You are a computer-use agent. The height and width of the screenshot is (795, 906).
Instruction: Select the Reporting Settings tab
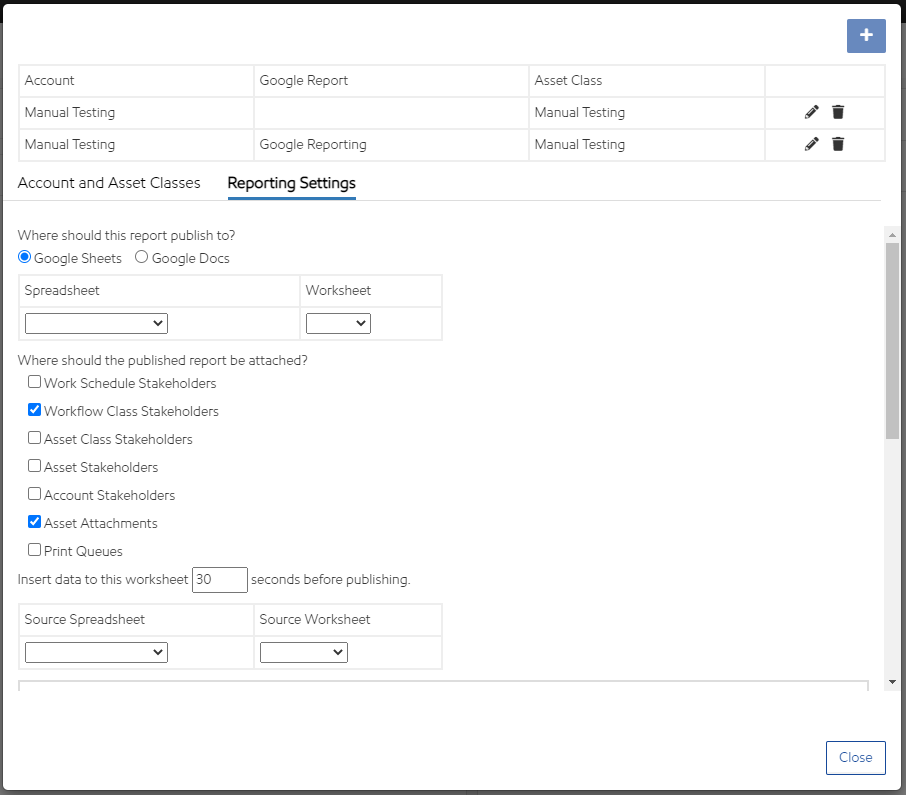(291, 183)
